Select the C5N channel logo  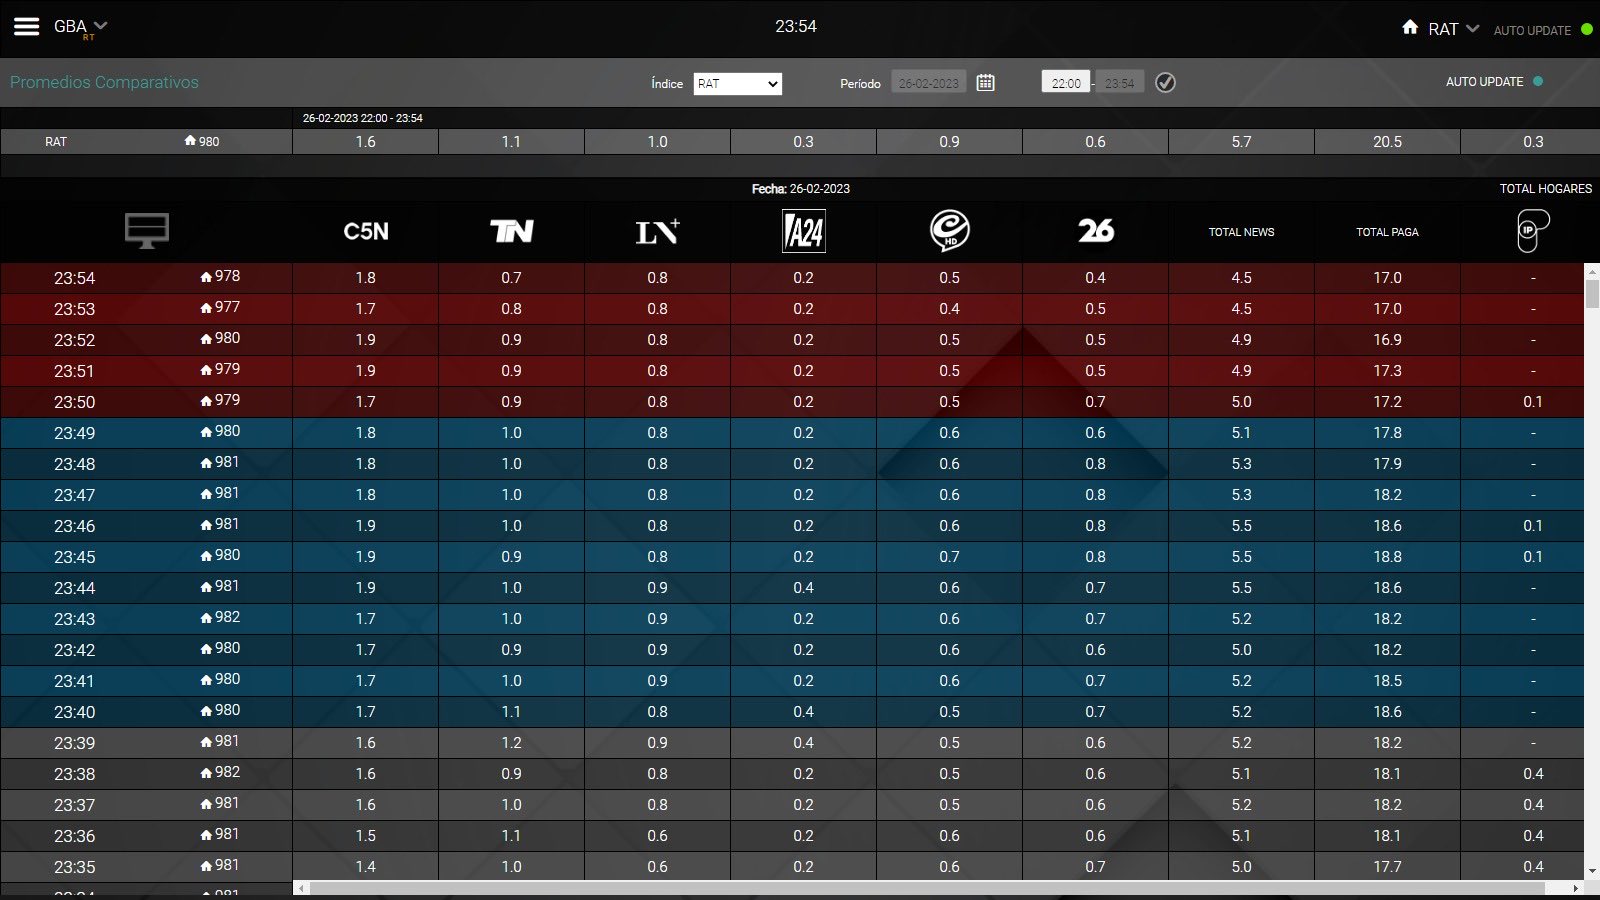click(x=366, y=232)
